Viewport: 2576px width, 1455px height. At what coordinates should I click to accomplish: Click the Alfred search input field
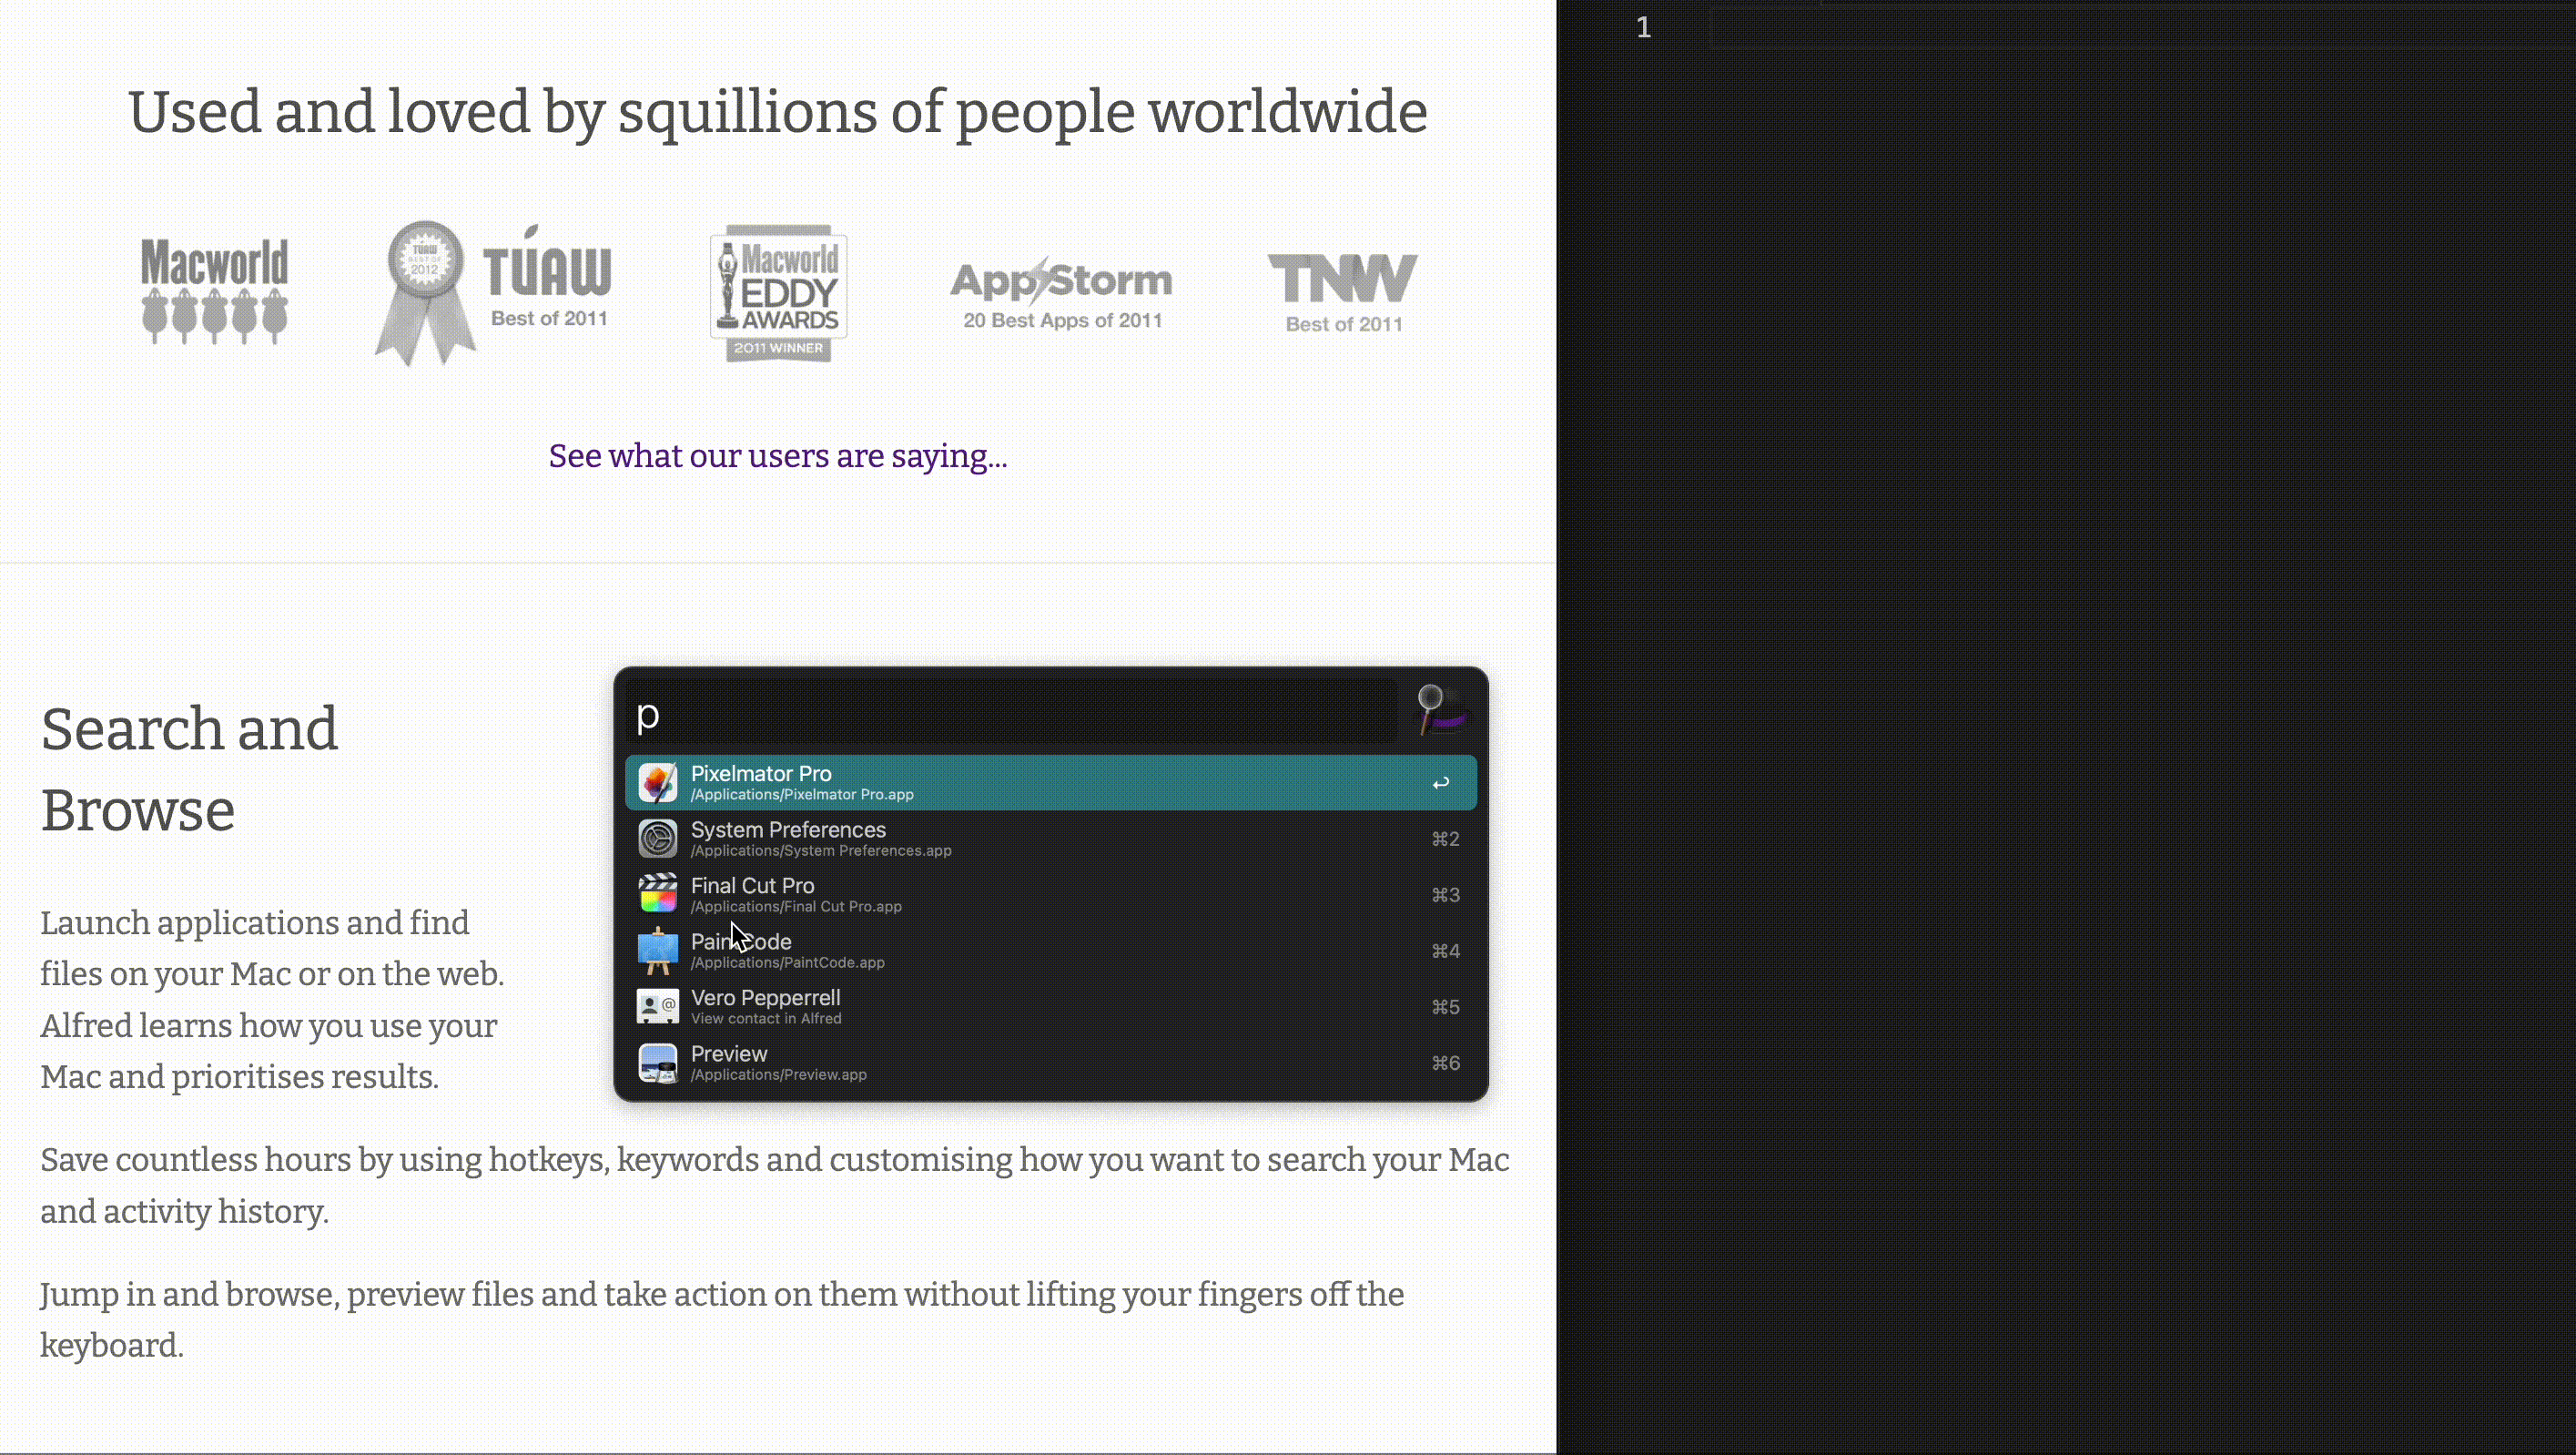point(1010,714)
